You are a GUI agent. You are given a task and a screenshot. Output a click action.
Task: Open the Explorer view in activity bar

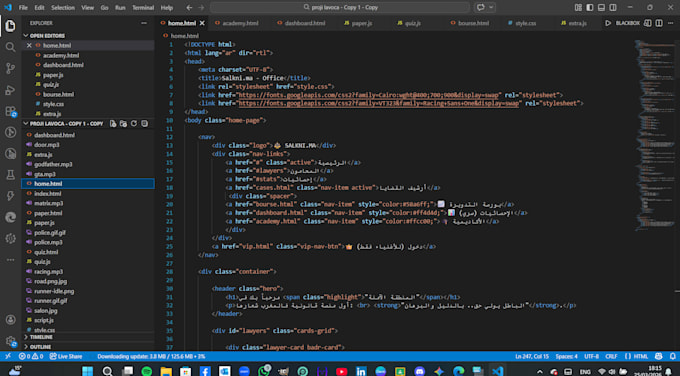10,26
